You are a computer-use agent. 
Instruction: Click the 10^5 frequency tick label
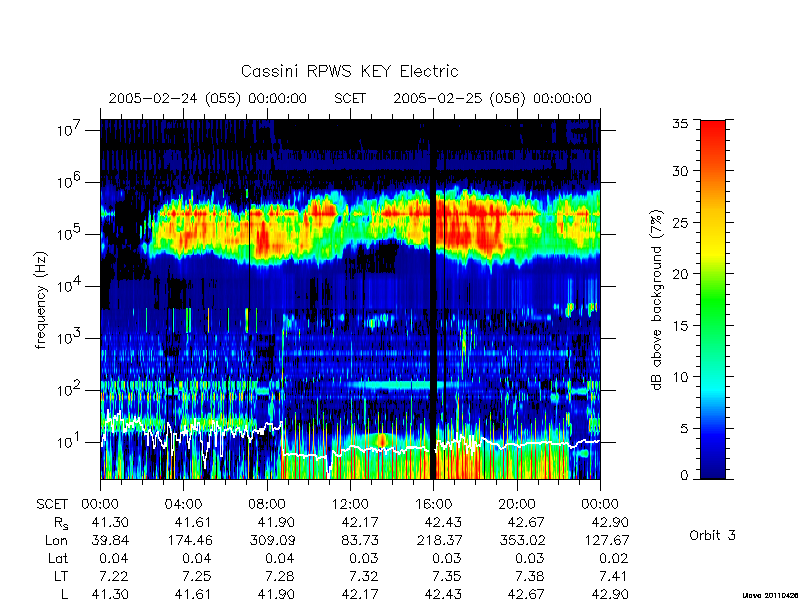pos(68,234)
